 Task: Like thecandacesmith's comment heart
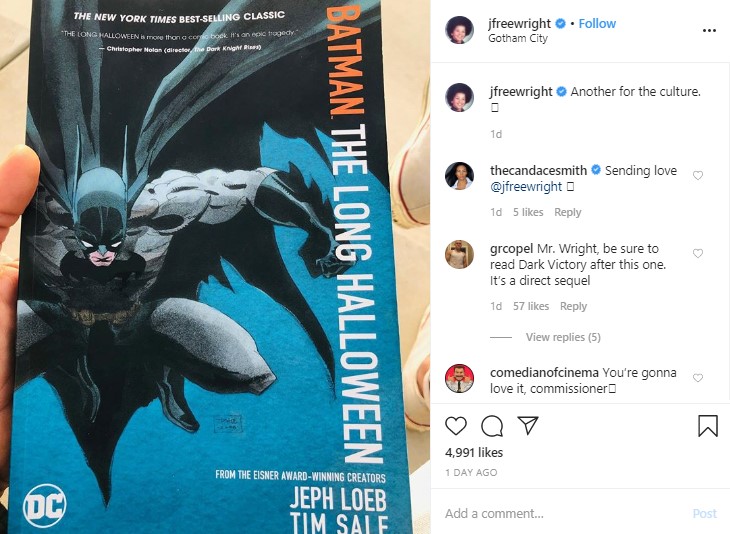(x=698, y=176)
